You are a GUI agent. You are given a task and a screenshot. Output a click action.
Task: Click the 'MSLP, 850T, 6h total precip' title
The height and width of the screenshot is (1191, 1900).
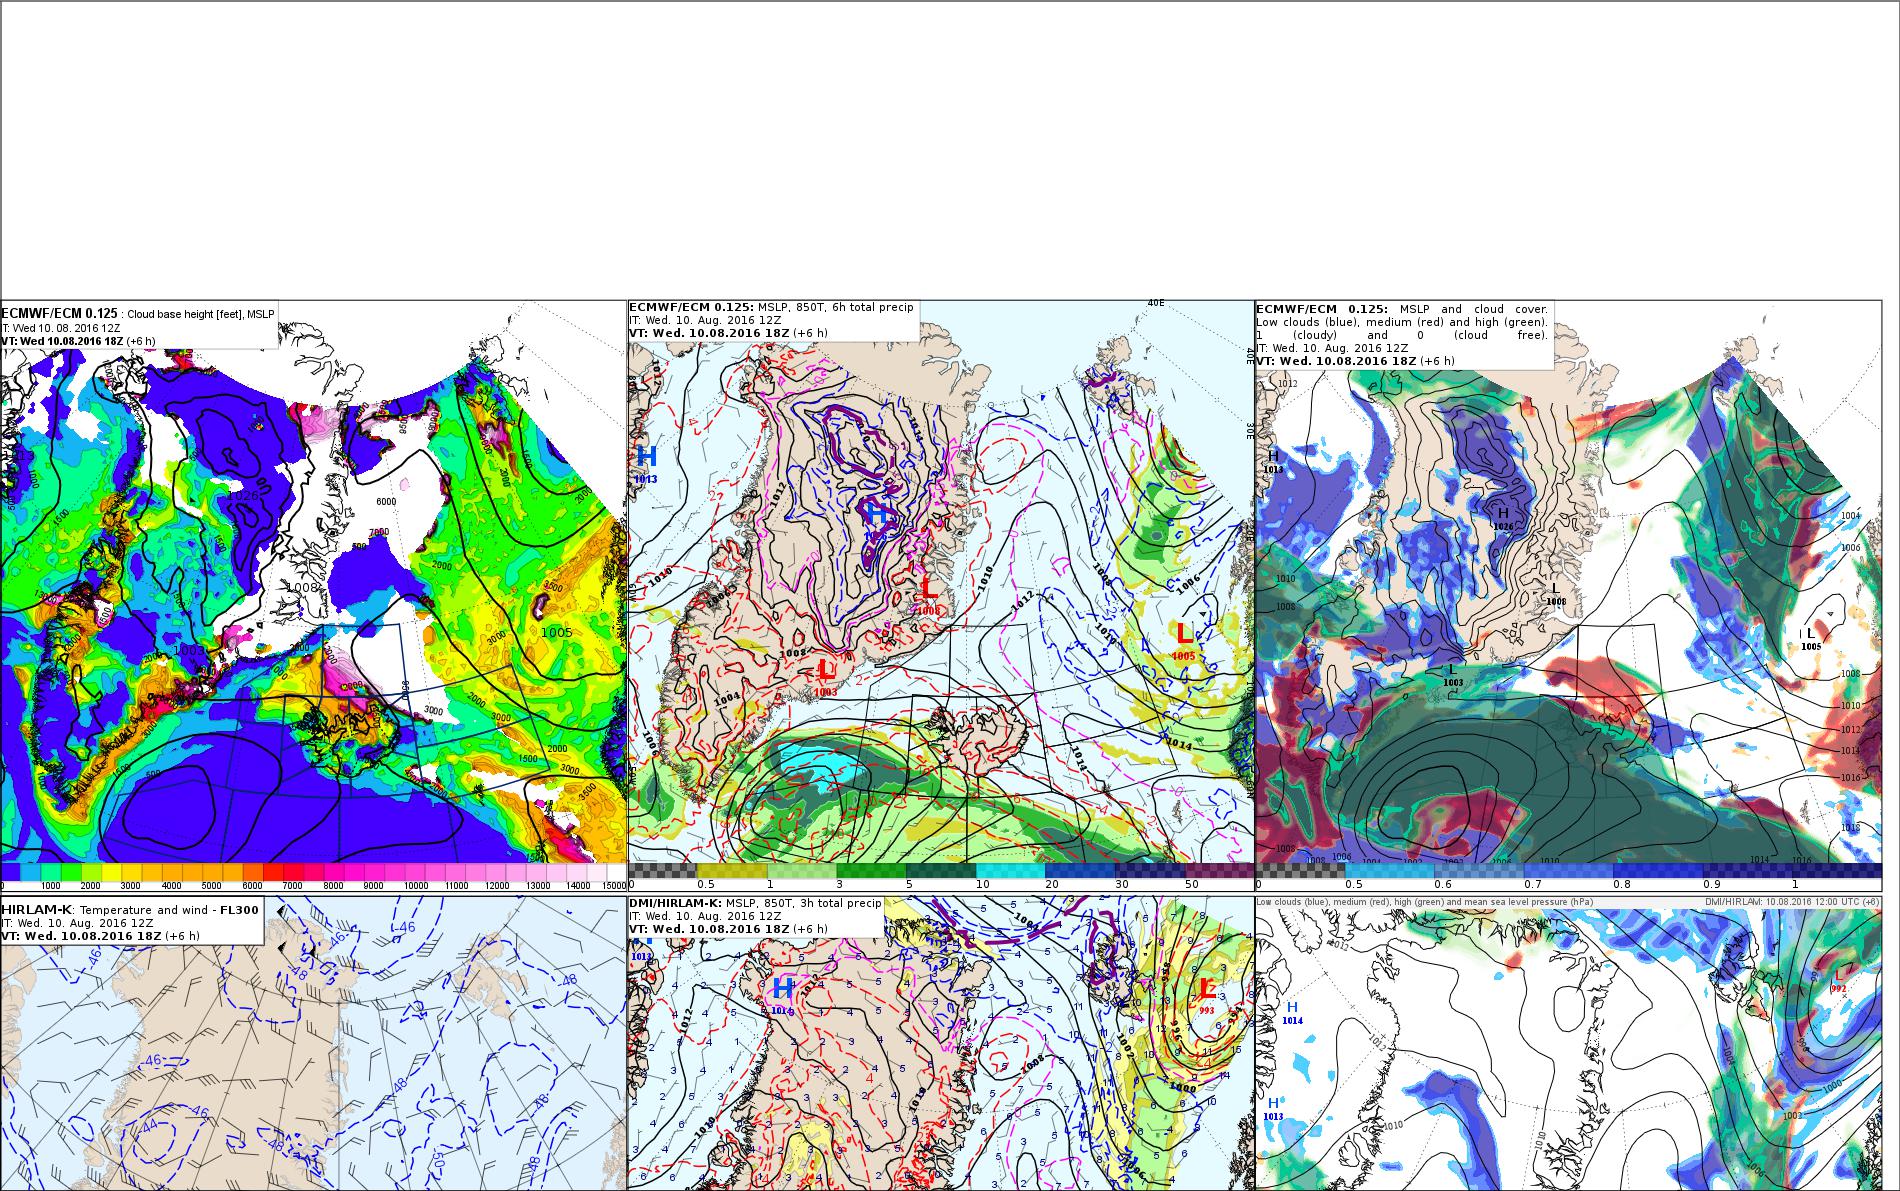836,307
